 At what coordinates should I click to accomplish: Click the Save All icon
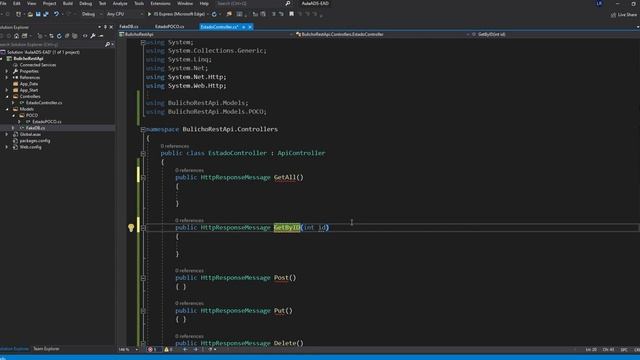tap(46, 14)
